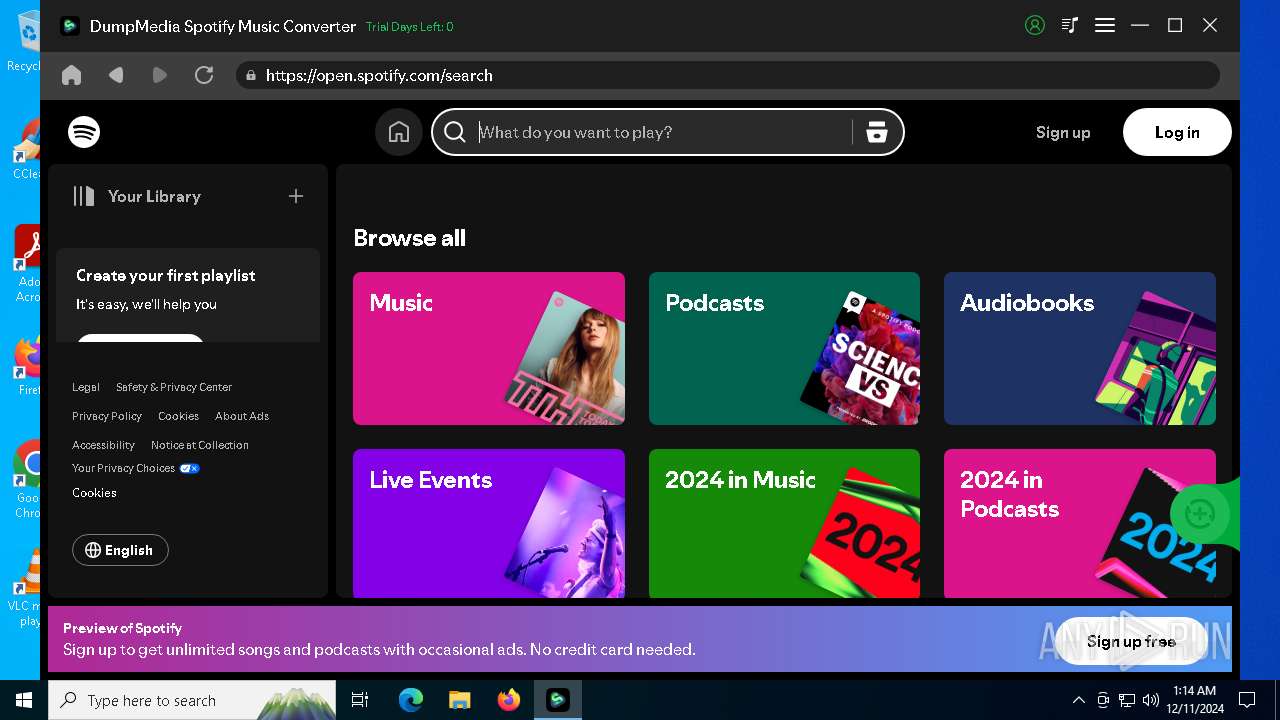Open the DumpMedia account icon
Viewport: 1280px width, 720px height.
coord(1035,26)
